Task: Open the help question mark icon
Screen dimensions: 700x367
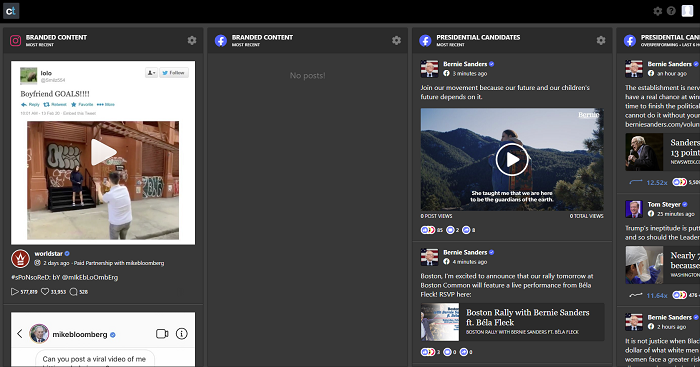Action: click(x=671, y=11)
